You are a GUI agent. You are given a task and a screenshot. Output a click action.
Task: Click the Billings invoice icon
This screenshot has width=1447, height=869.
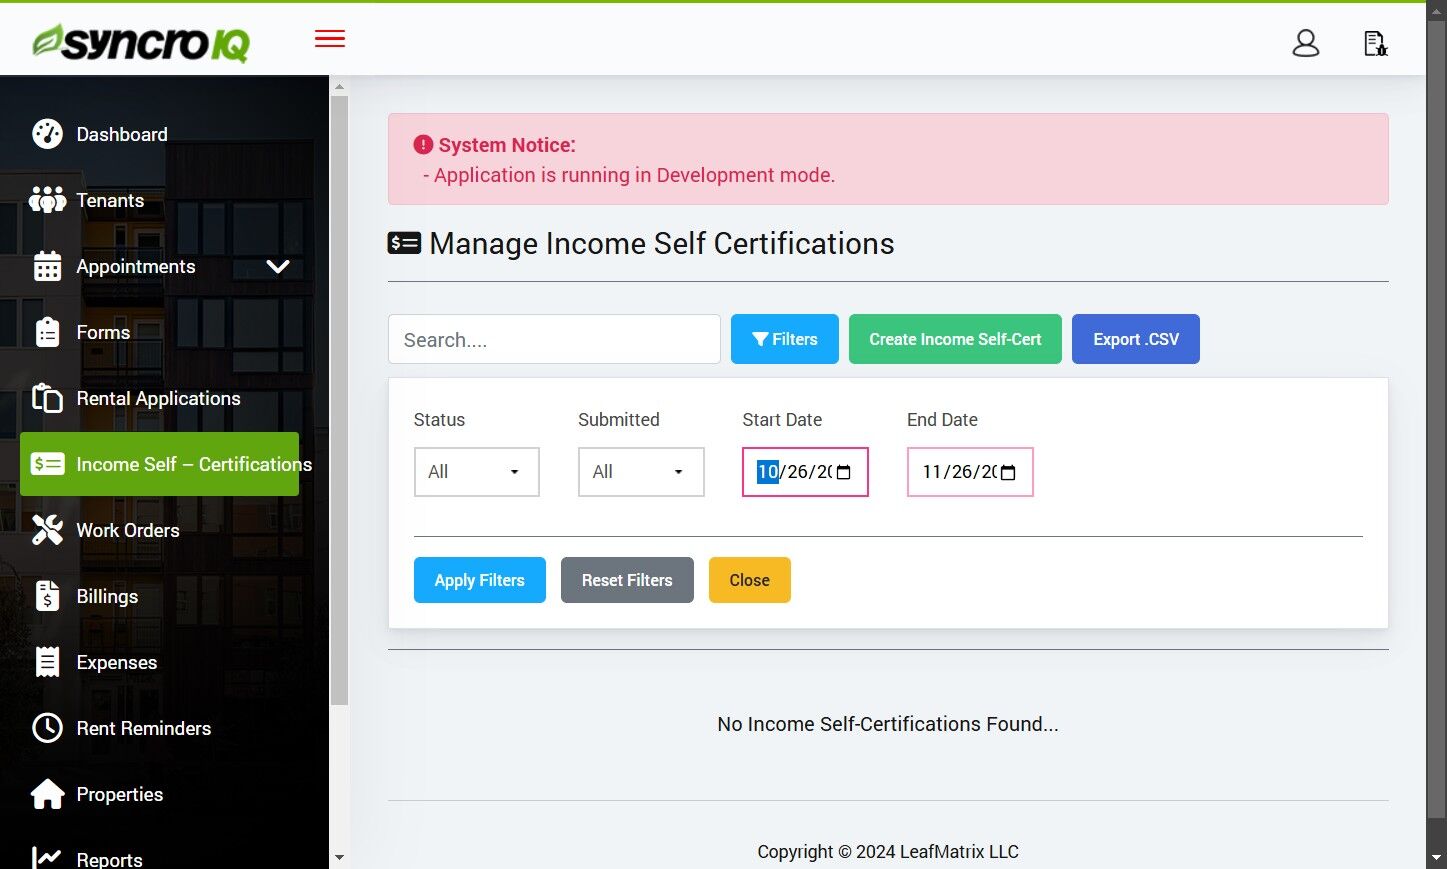[x=47, y=596]
